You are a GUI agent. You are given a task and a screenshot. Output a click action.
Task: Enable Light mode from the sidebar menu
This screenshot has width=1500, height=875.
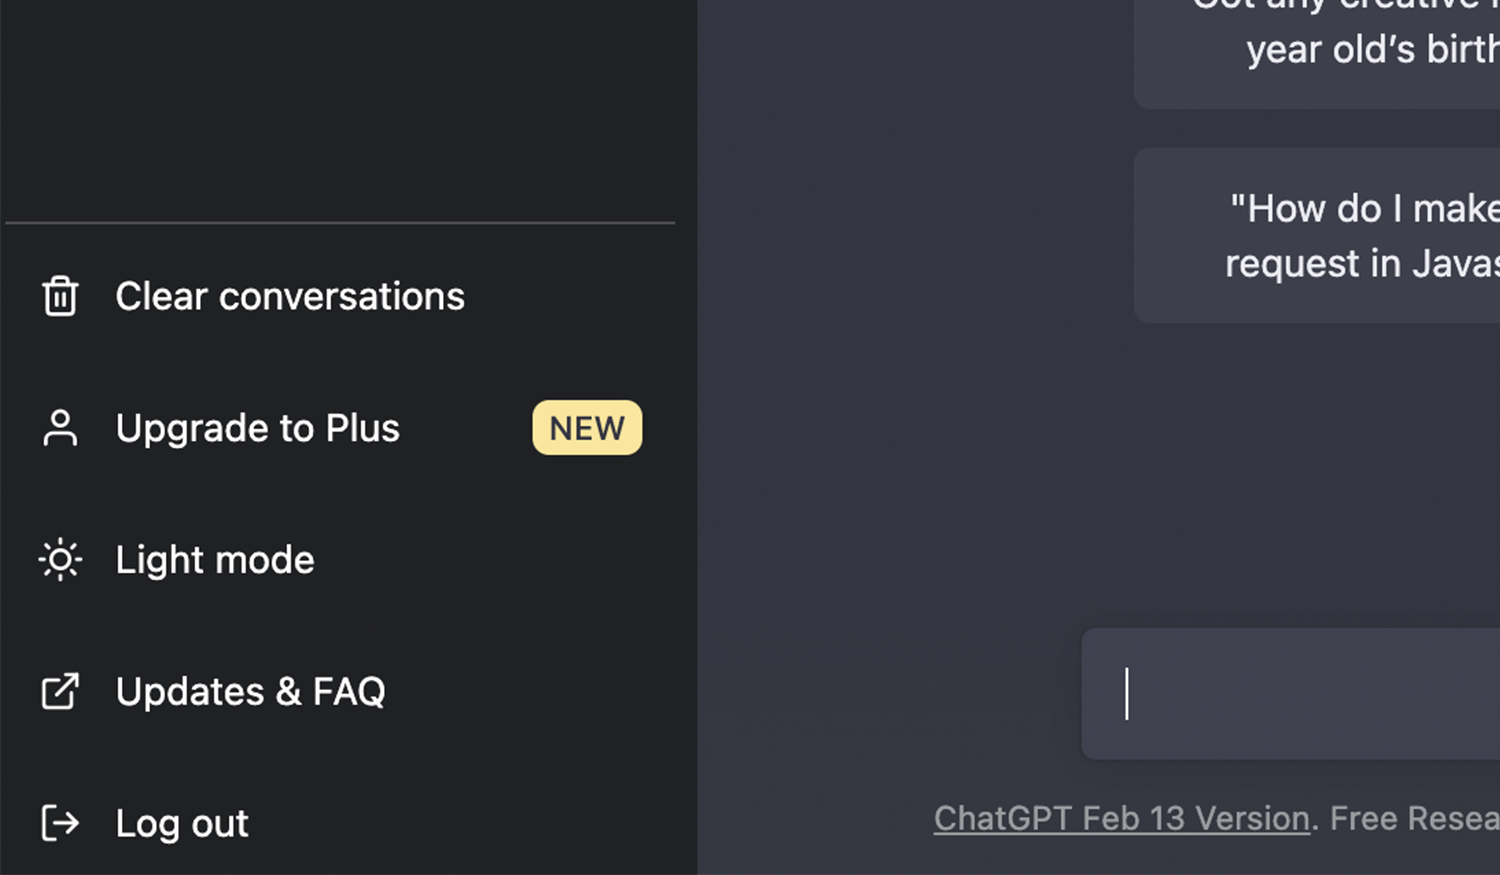(214, 559)
